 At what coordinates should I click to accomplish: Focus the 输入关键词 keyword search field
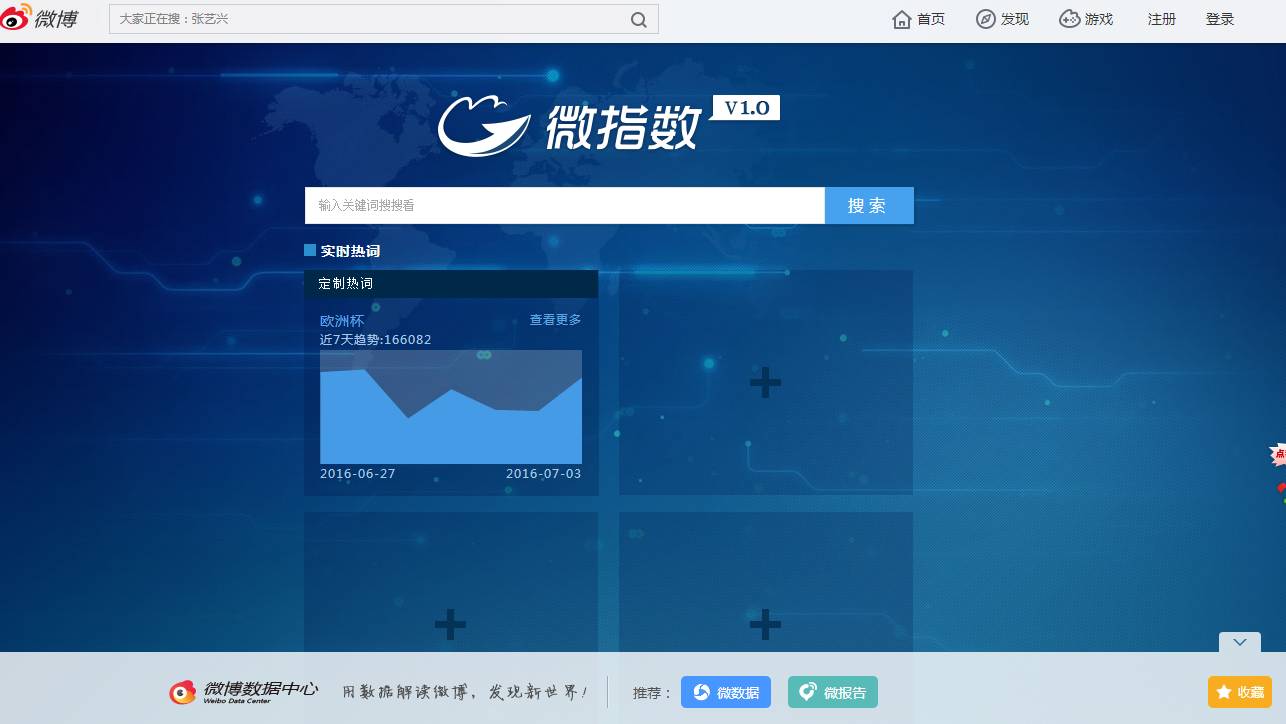point(565,205)
